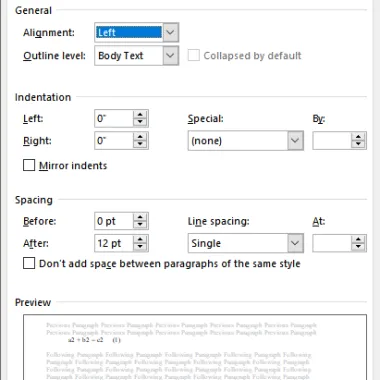Click the indentation By value field
This screenshot has height=380, width=380.
(x=332, y=141)
